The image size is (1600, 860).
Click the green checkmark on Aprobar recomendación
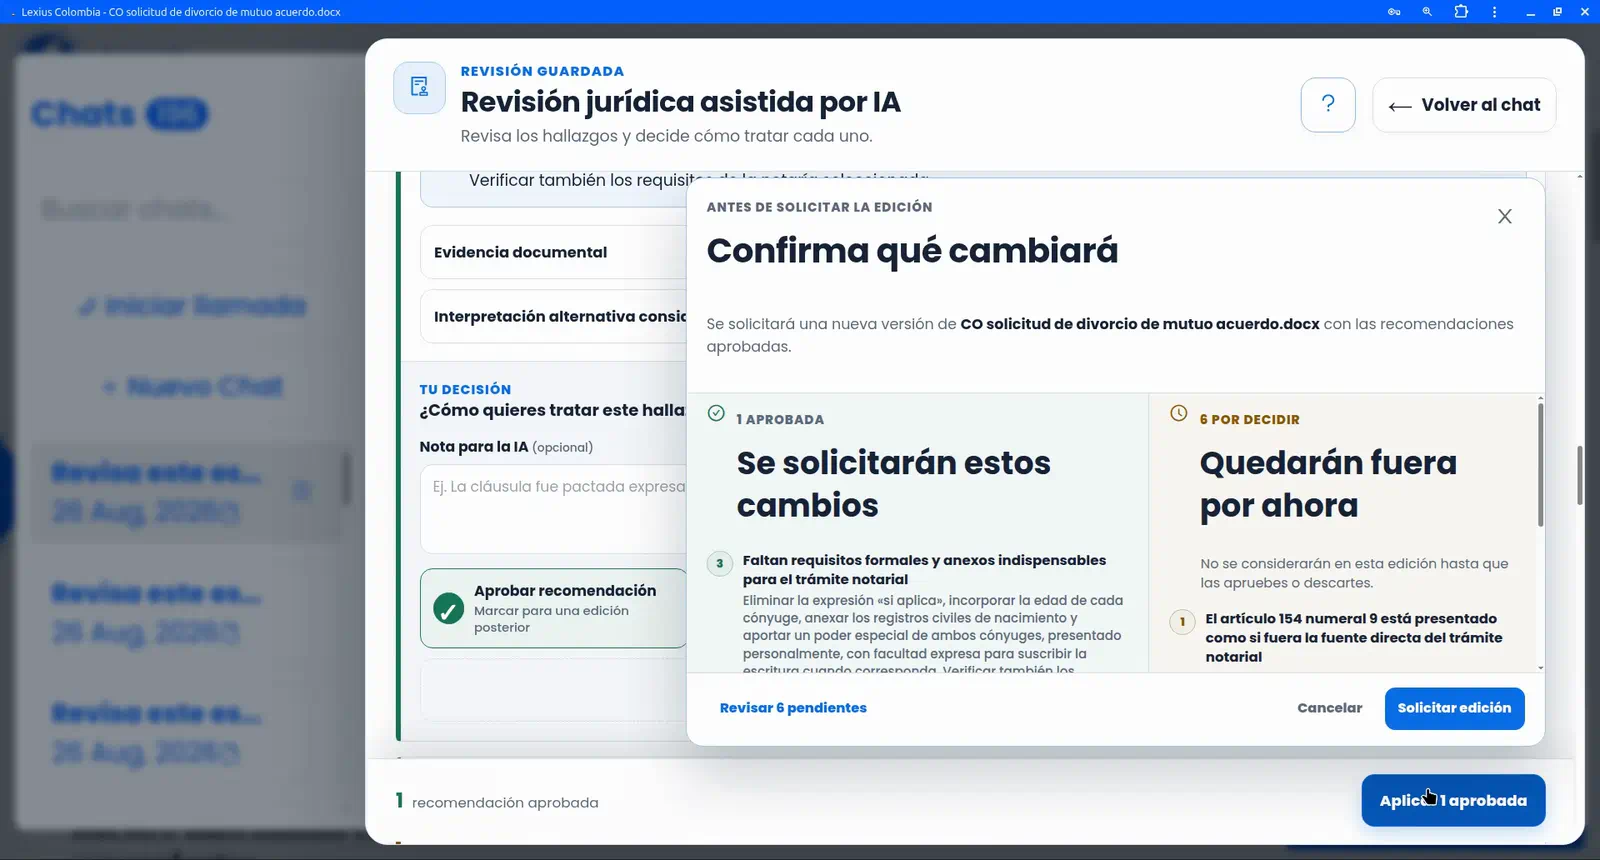coord(448,609)
